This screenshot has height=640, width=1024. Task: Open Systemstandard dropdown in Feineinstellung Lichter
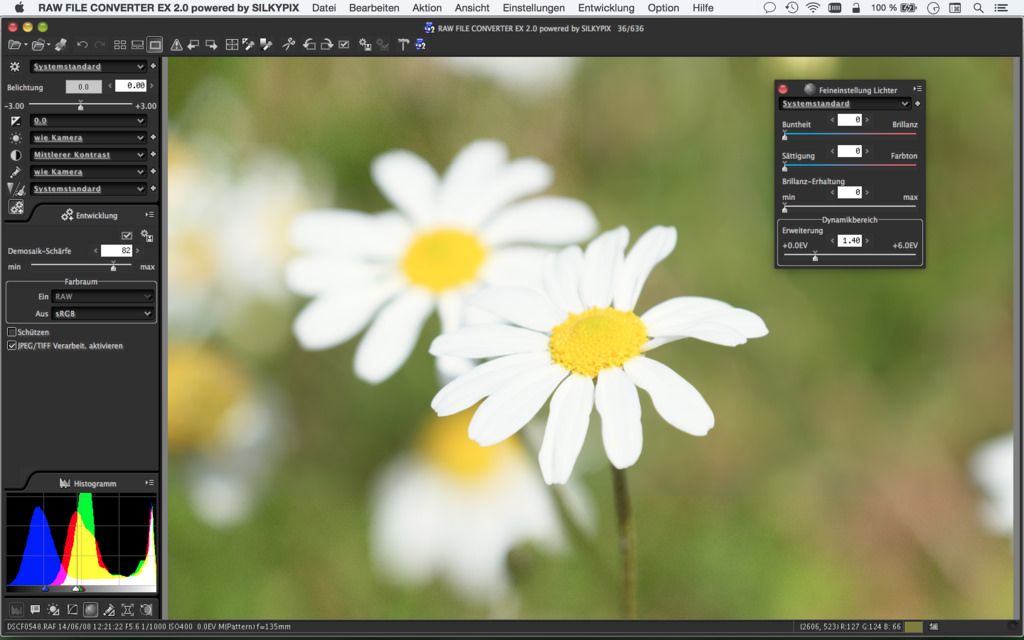(846, 104)
